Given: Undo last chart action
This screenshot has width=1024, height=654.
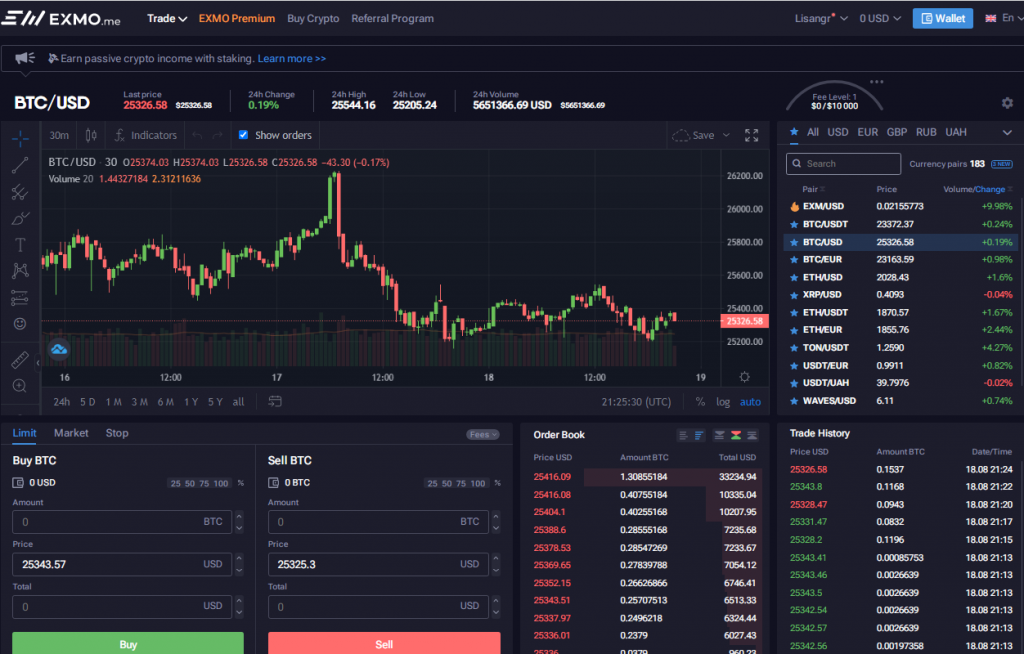Looking at the screenshot, I should point(197,135).
